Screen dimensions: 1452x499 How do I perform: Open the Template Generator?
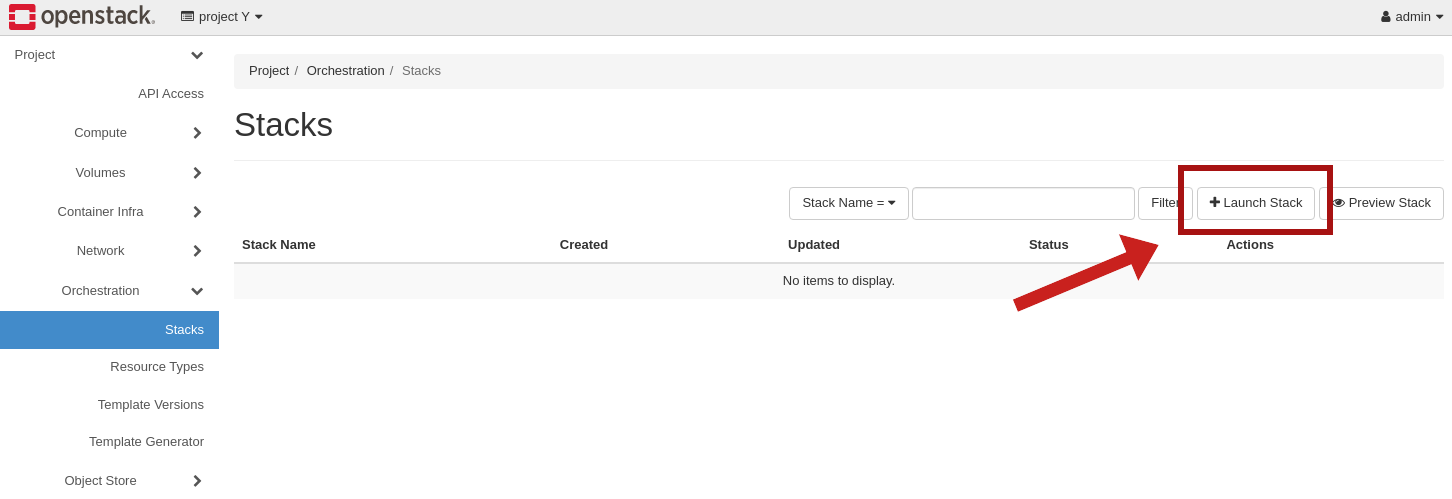pos(146,441)
